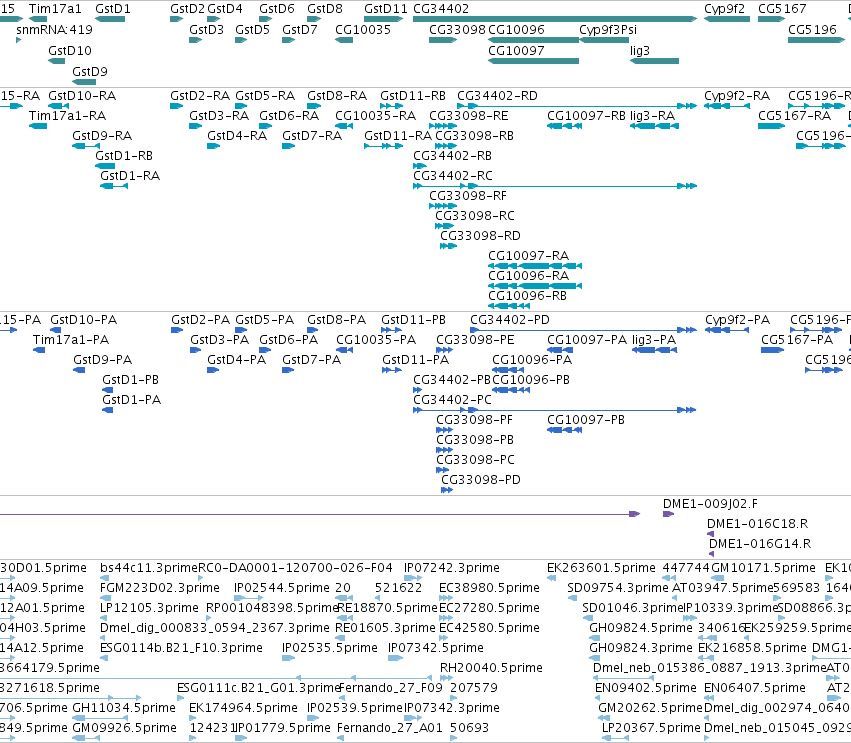Select transcript GstD4-RA
Image resolution: width=851 pixels, height=743 pixels.
click(x=213, y=146)
